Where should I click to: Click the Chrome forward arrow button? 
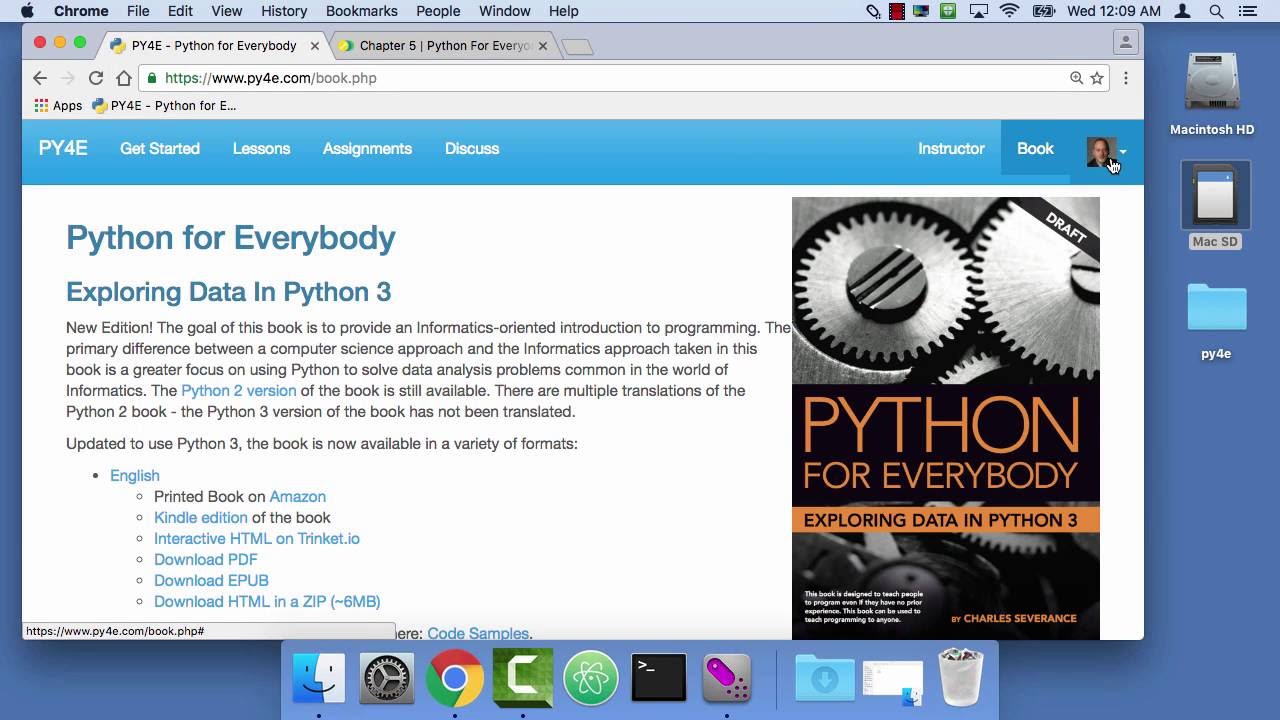68,78
